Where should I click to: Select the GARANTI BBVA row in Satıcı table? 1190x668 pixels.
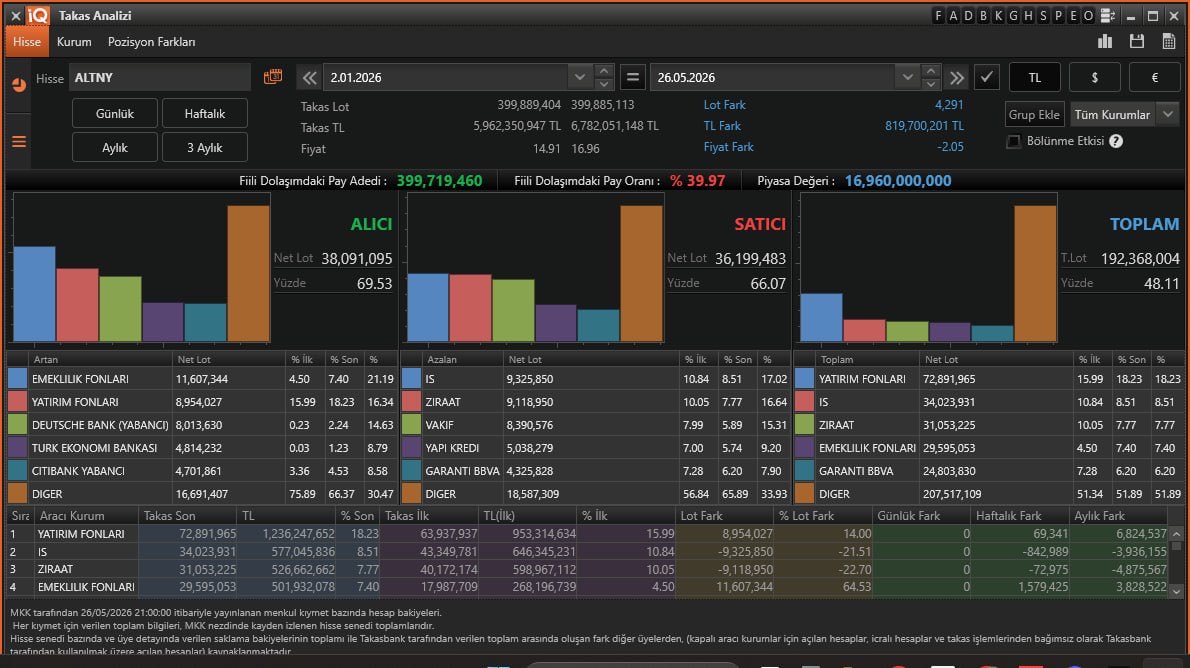coord(596,471)
